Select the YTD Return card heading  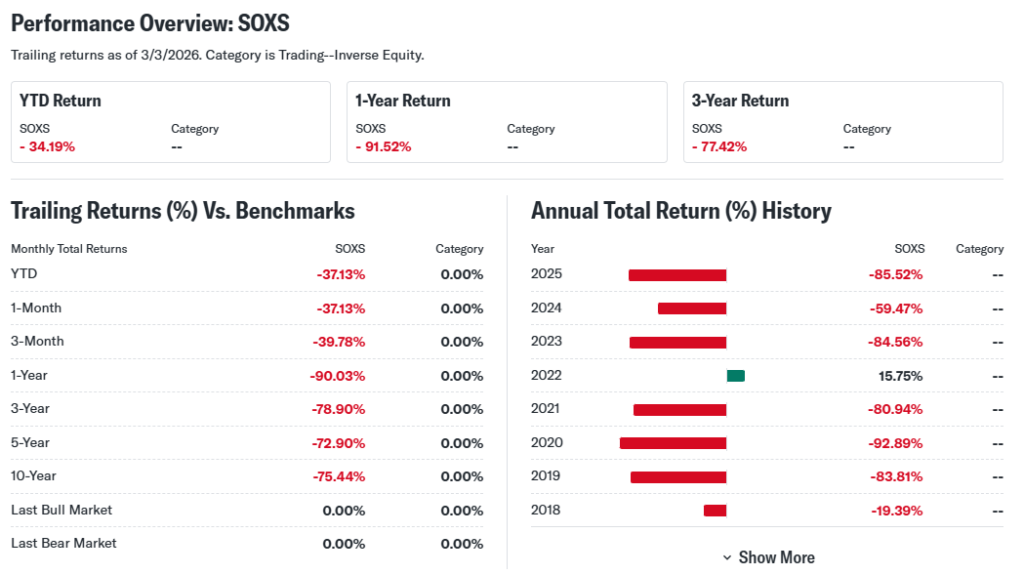[x=60, y=101]
